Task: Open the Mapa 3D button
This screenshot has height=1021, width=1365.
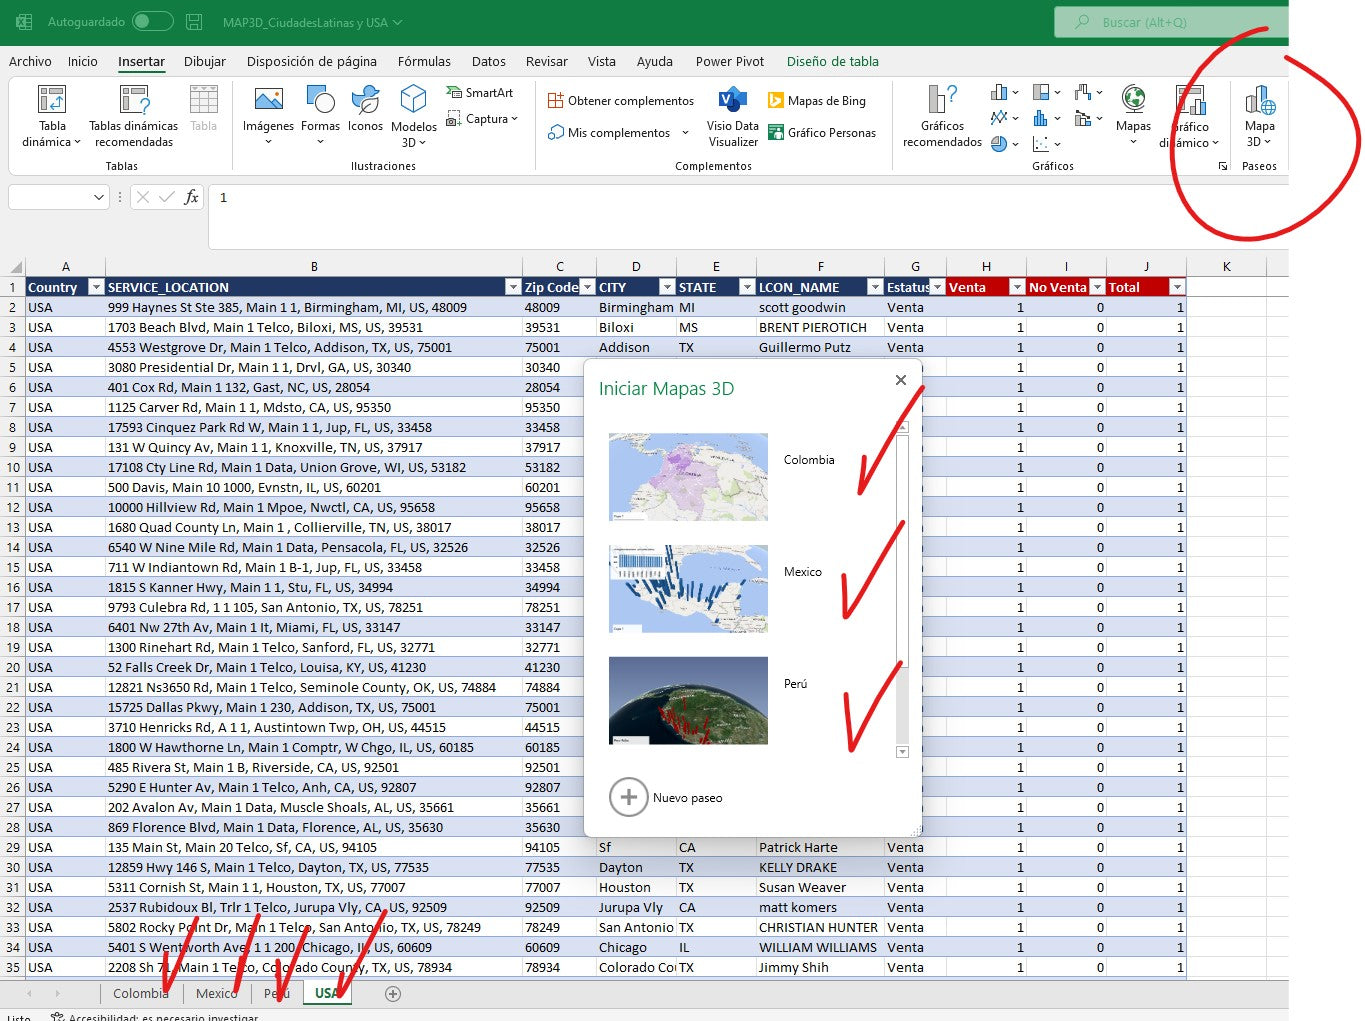Action: (1259, 116)
